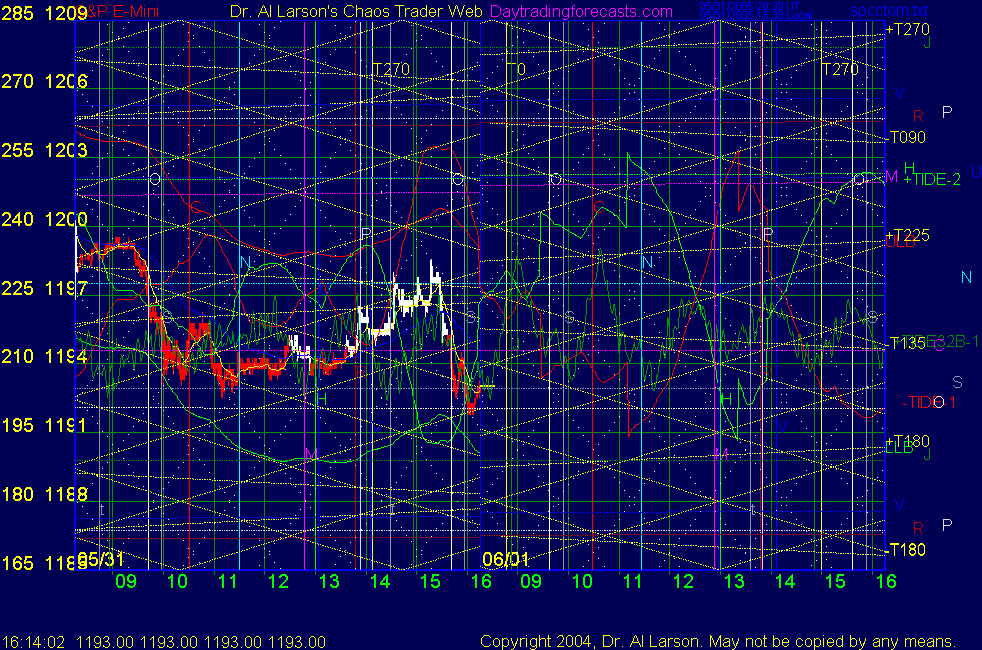982x650 pixels.
Task: Click the spcctom.txt file name label
Action: click(x=889, y=11)
